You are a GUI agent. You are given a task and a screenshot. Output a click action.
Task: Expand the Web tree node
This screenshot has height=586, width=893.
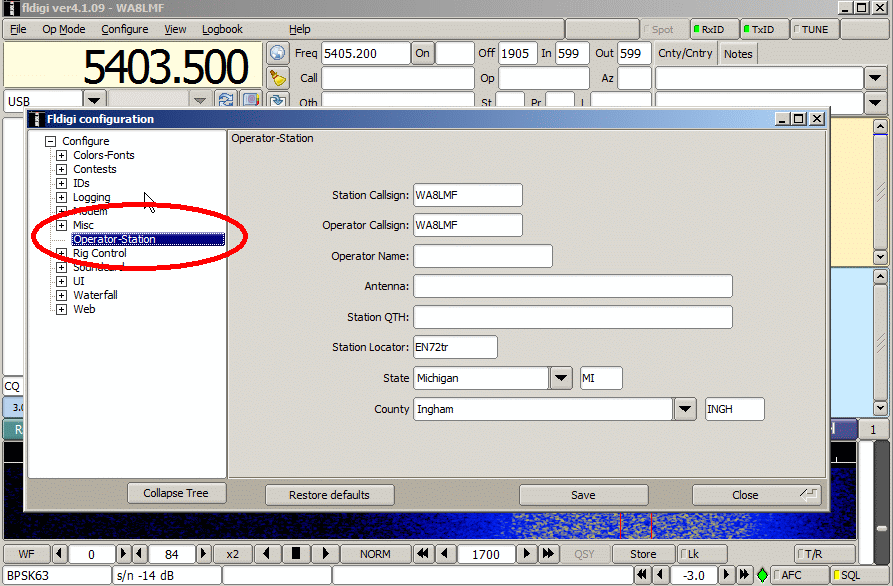(62, 309)
